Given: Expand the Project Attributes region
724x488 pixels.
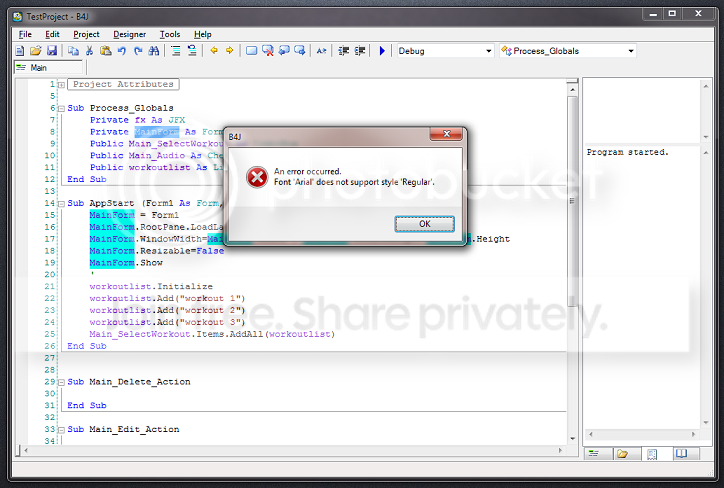Looking at the screenshot, I should click(61, 84).
